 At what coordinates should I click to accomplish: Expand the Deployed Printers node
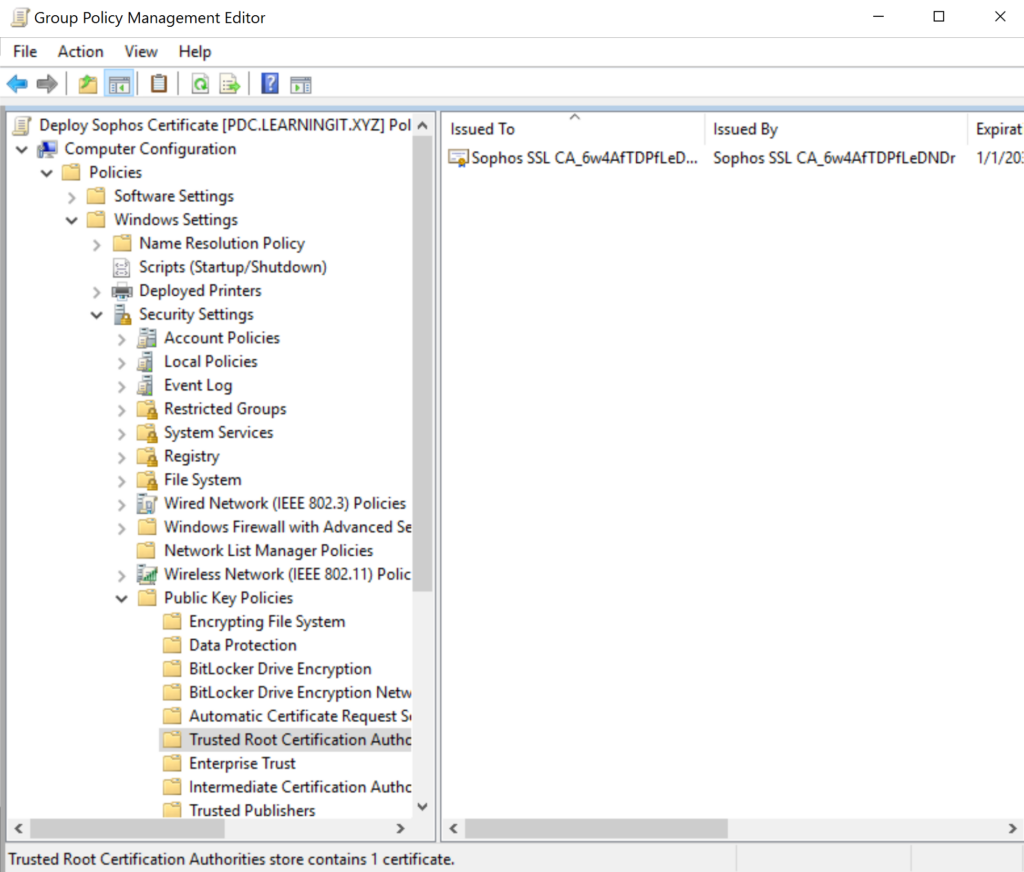coord(97,291)
